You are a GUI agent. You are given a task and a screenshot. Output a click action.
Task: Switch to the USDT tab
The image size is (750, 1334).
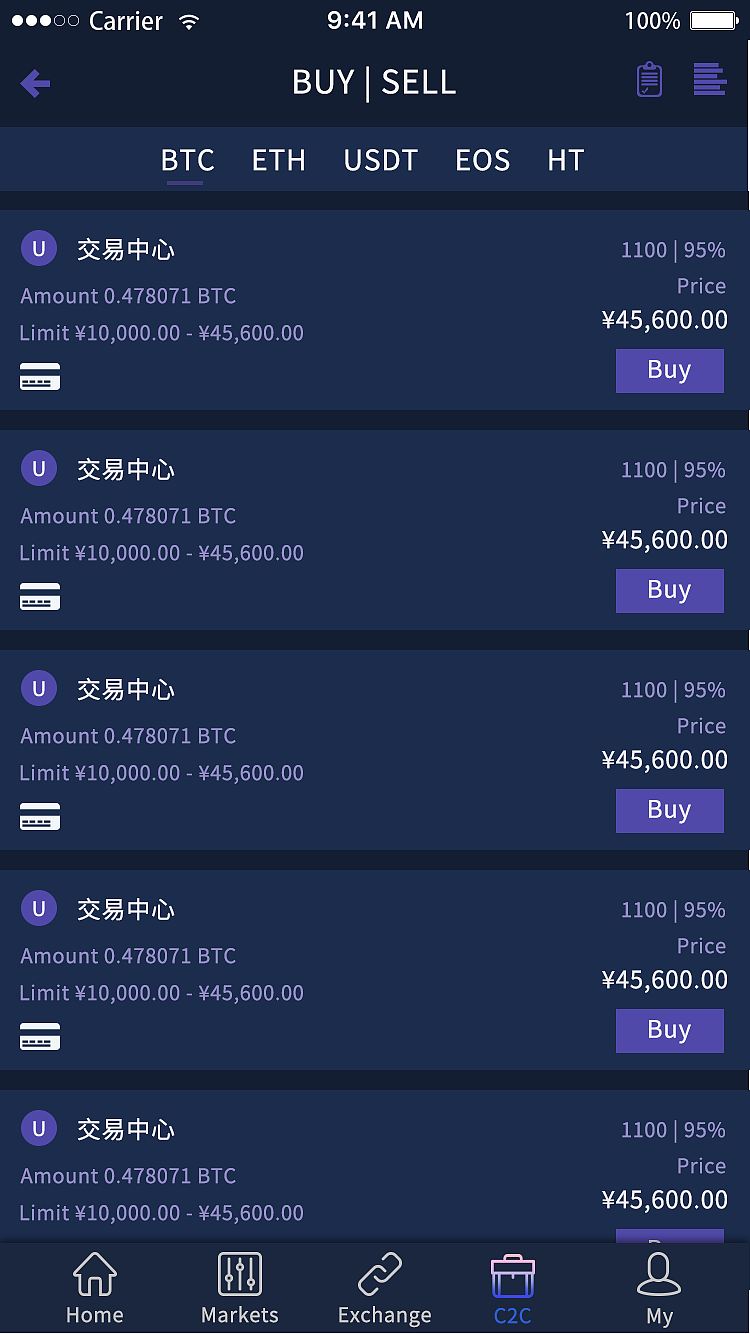(380, 160)
